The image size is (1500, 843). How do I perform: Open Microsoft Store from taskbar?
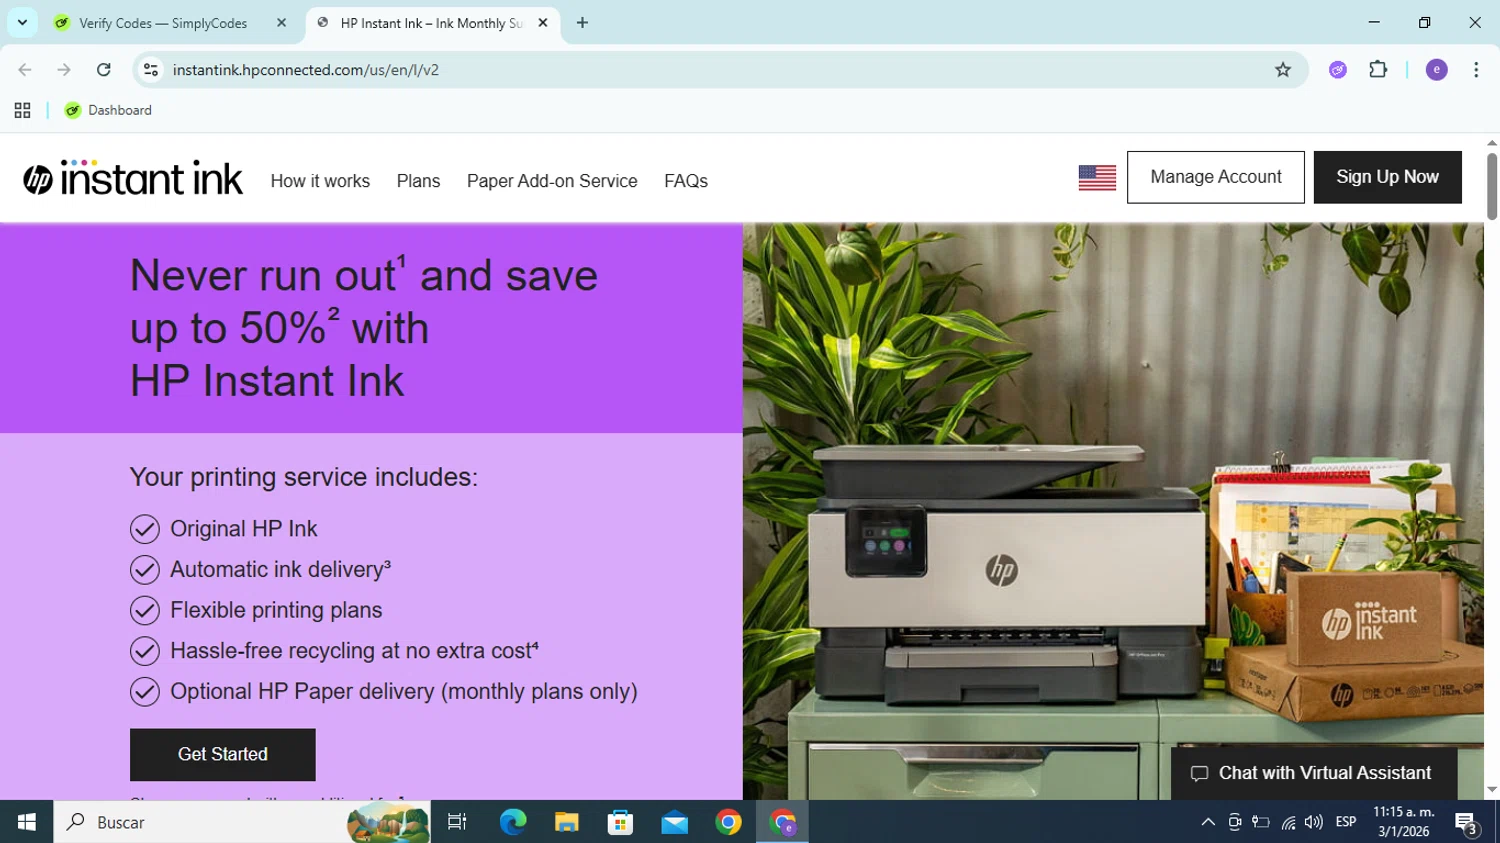point(621,822)
